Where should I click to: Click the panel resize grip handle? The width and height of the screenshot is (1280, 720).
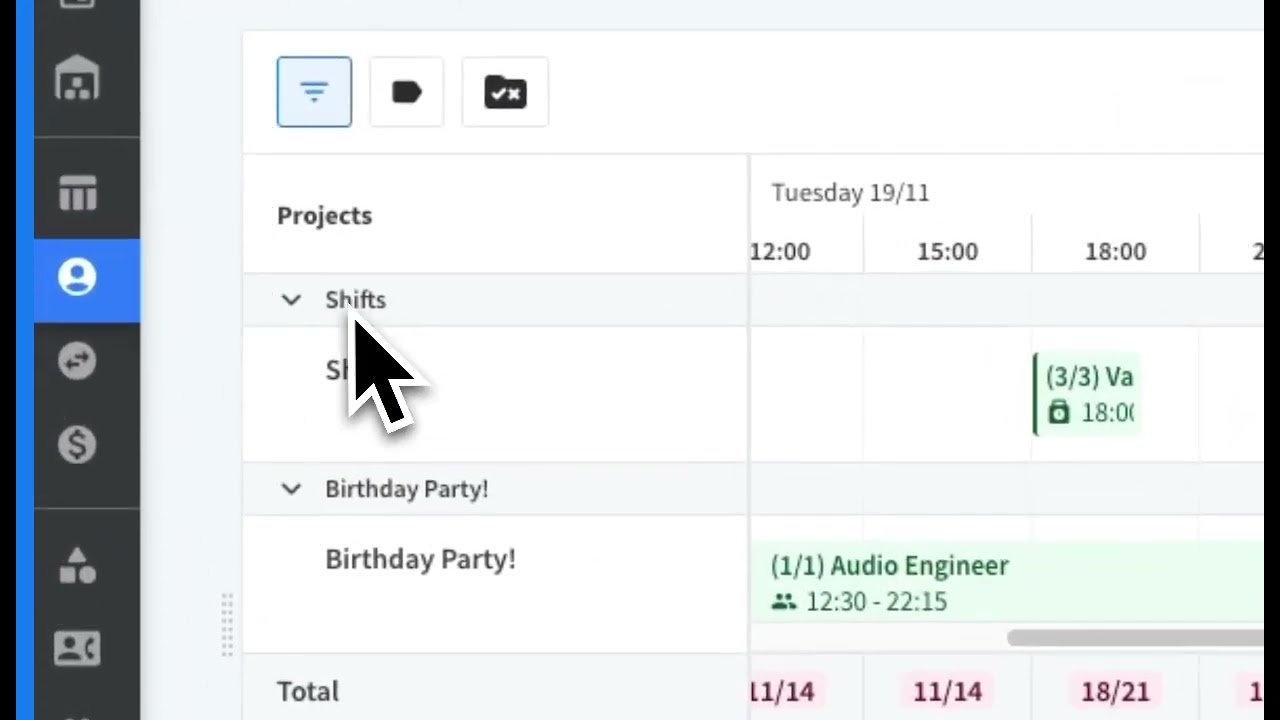click(227, 625)
